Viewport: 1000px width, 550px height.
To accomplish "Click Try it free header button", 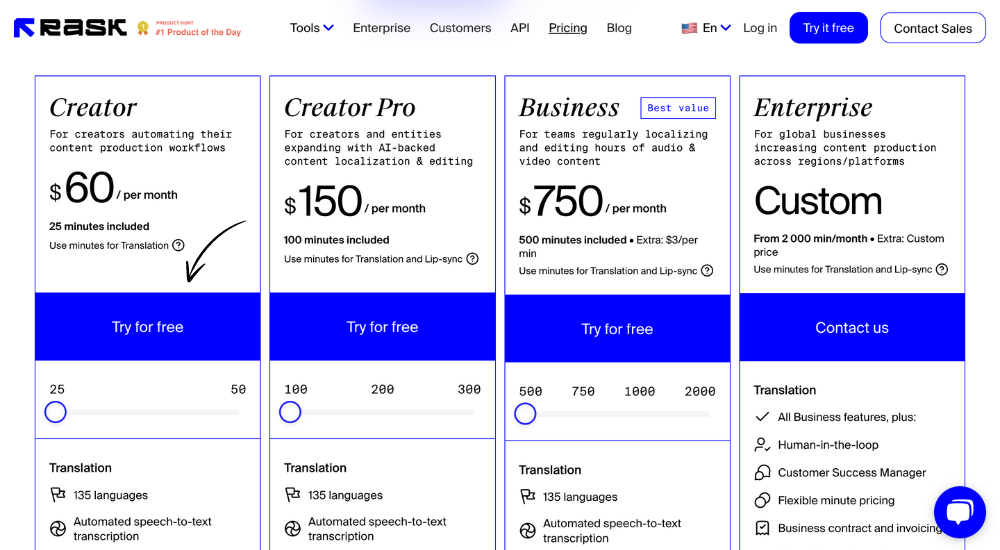I will (x=828, y=28).
